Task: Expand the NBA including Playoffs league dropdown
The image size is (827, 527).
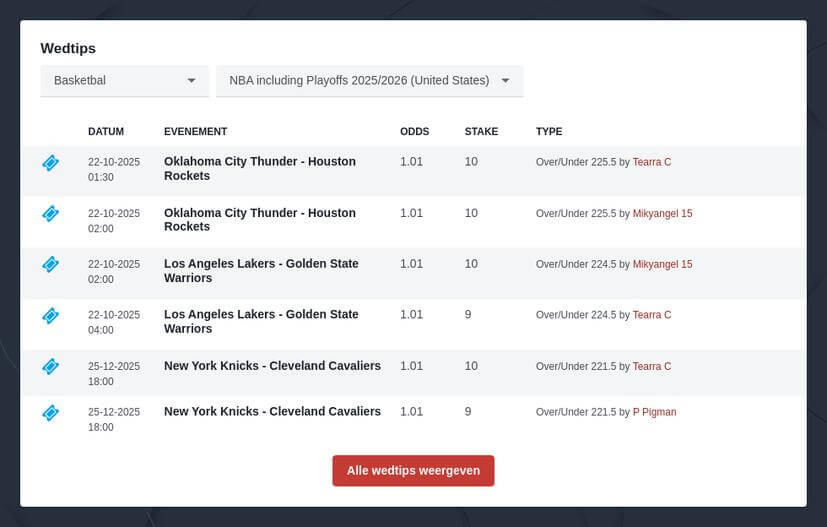Action: (x=369, y=81)
